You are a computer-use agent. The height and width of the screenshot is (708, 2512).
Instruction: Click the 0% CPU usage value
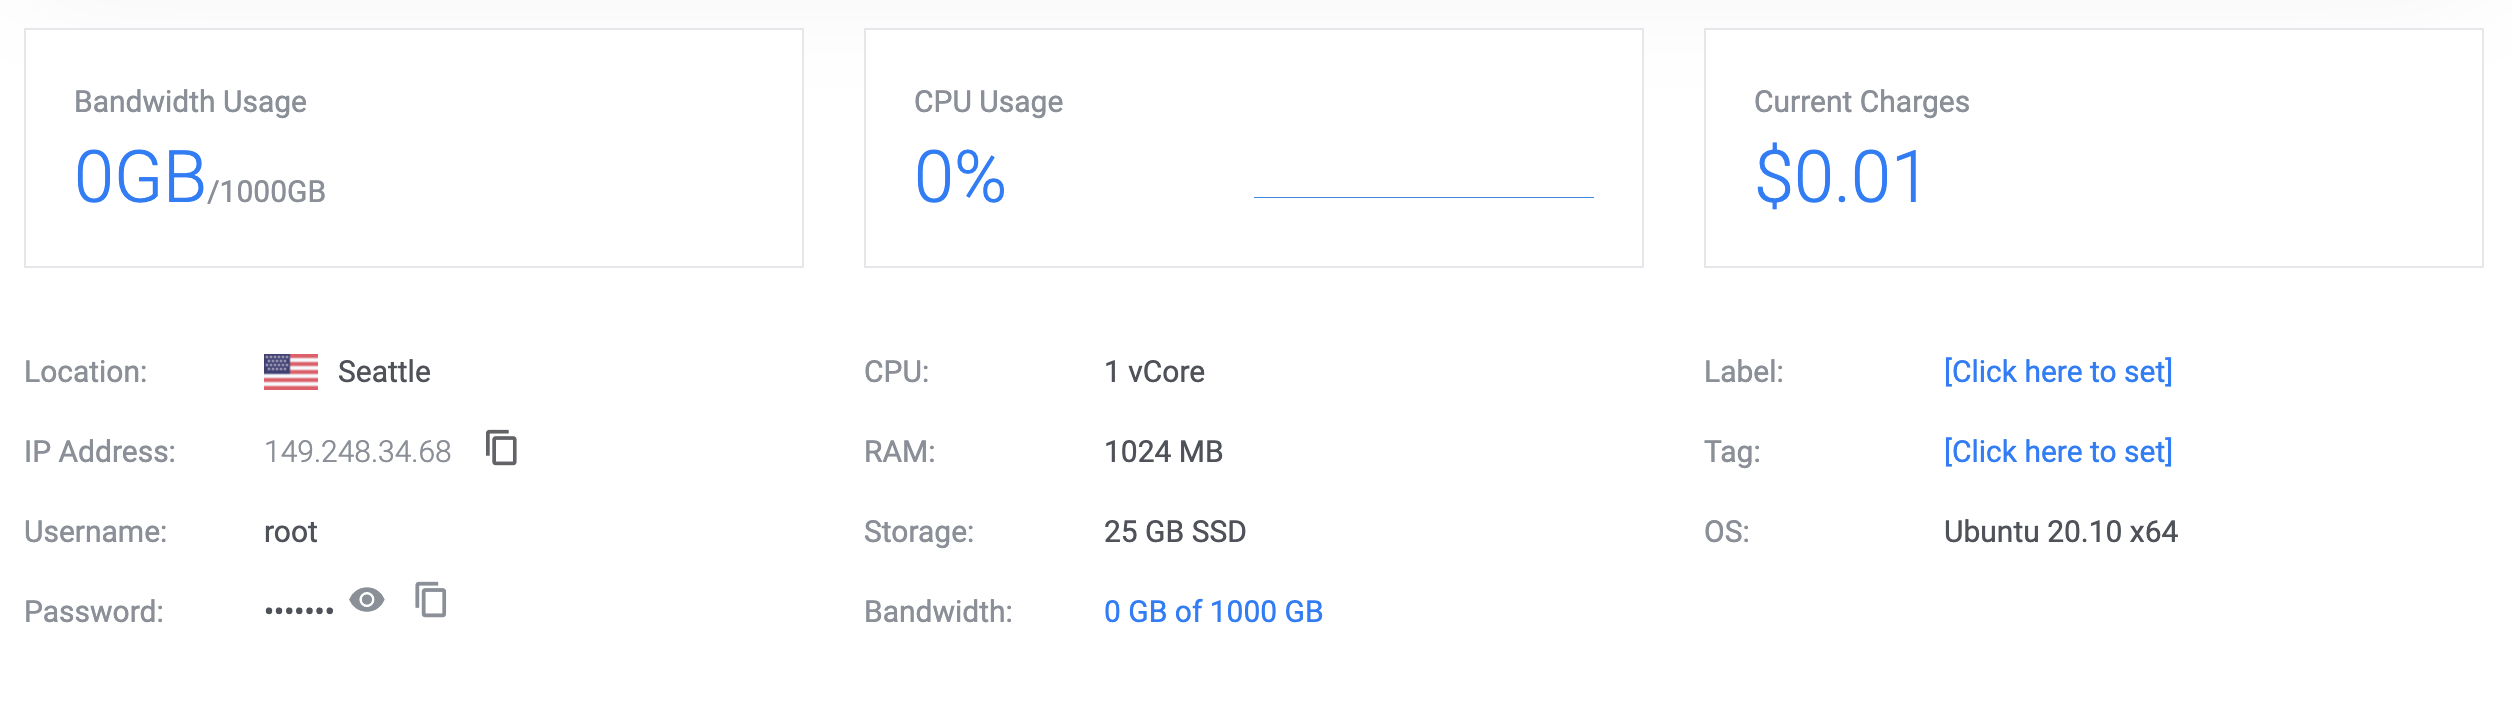(x=960, y=177)
